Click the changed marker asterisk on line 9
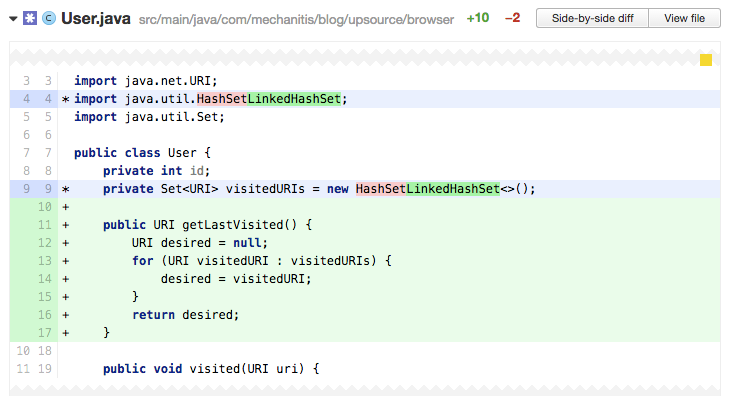 (66, 189)
